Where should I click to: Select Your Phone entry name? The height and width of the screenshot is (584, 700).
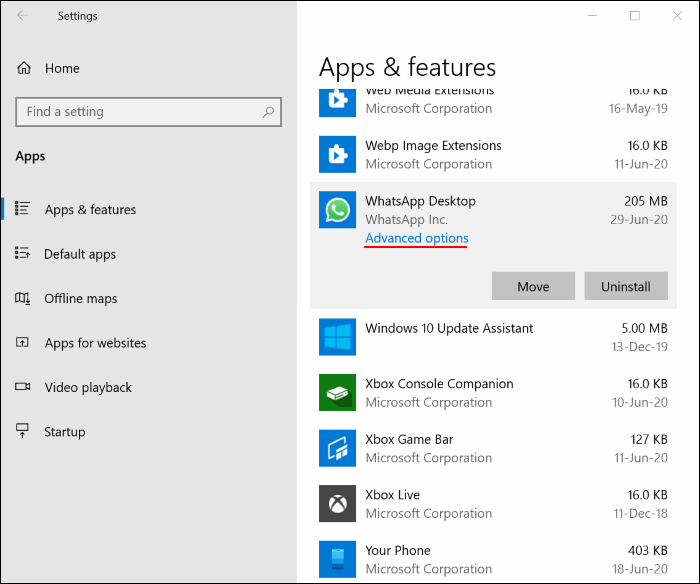tap(398, 551)
